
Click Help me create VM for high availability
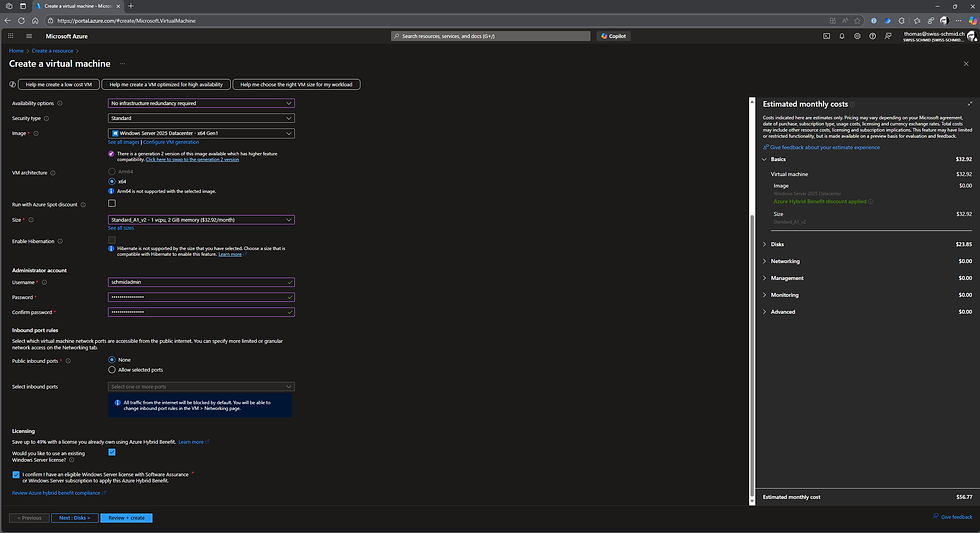click(x=166, y=84)
